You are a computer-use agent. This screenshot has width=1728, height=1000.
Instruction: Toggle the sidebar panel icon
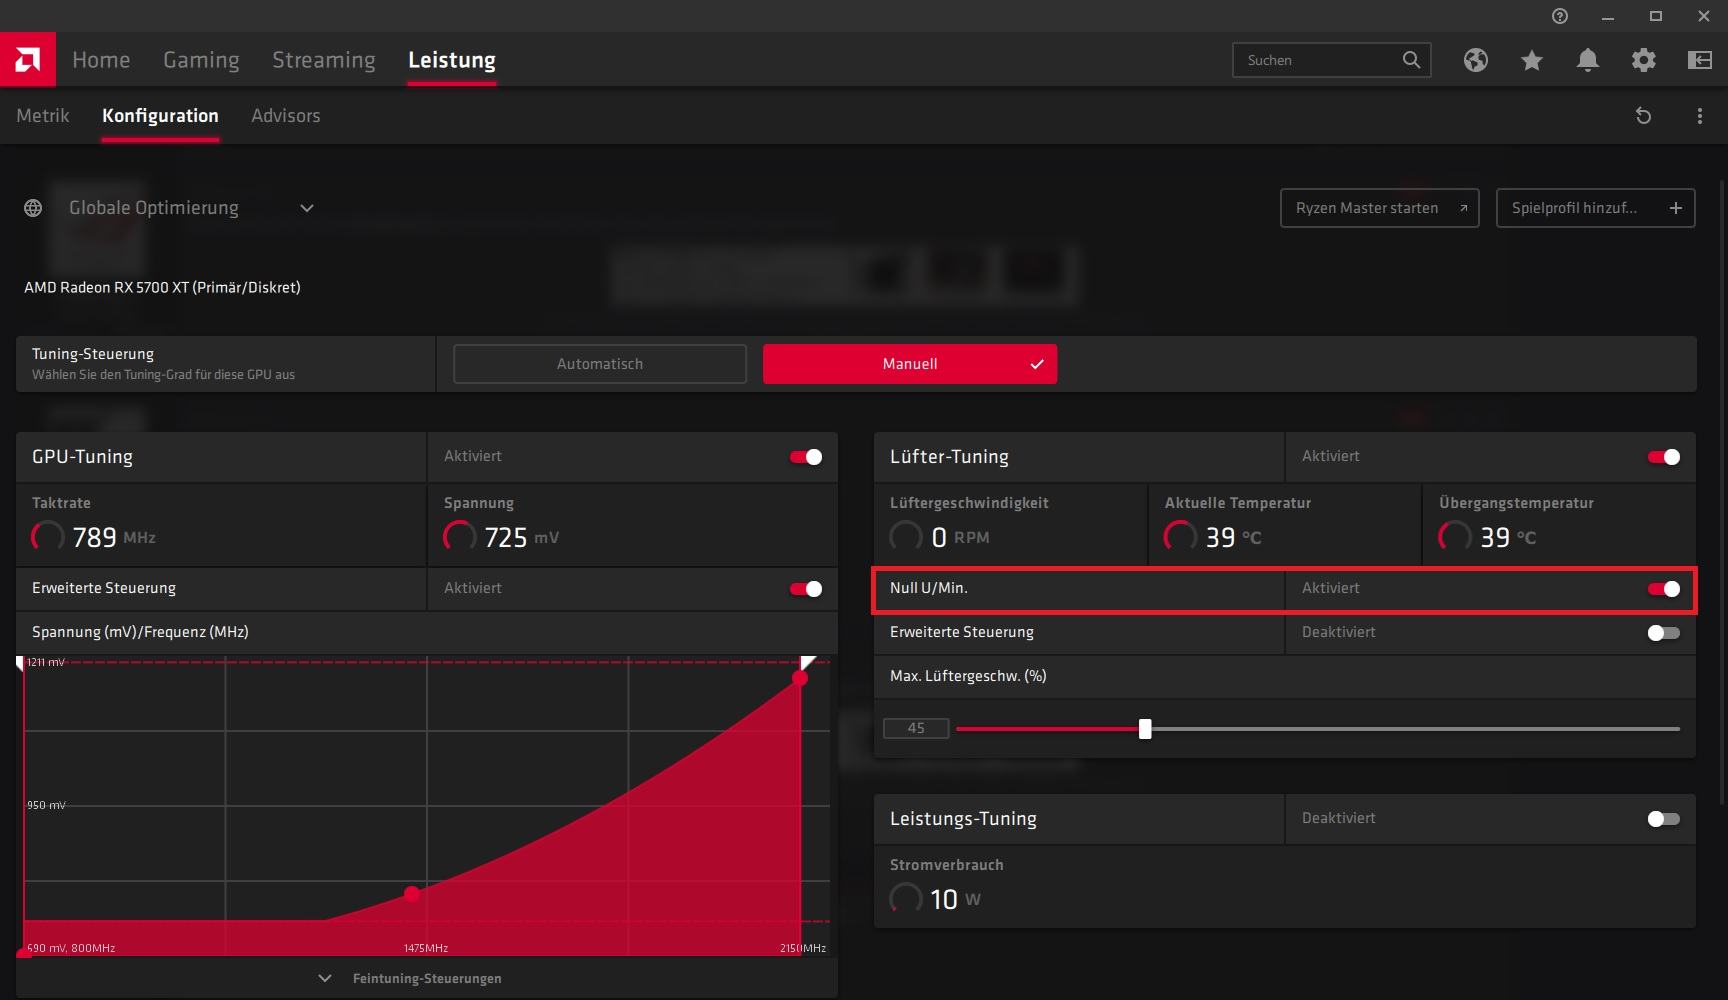(1700, 60)
